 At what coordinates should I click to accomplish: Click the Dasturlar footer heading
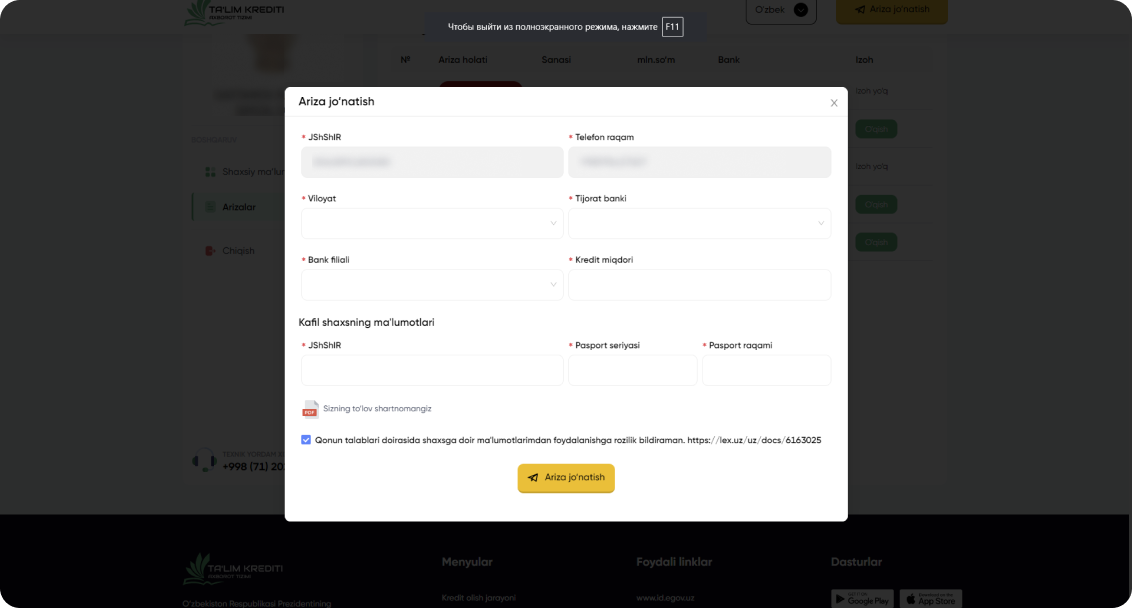(x=856, y=562)
